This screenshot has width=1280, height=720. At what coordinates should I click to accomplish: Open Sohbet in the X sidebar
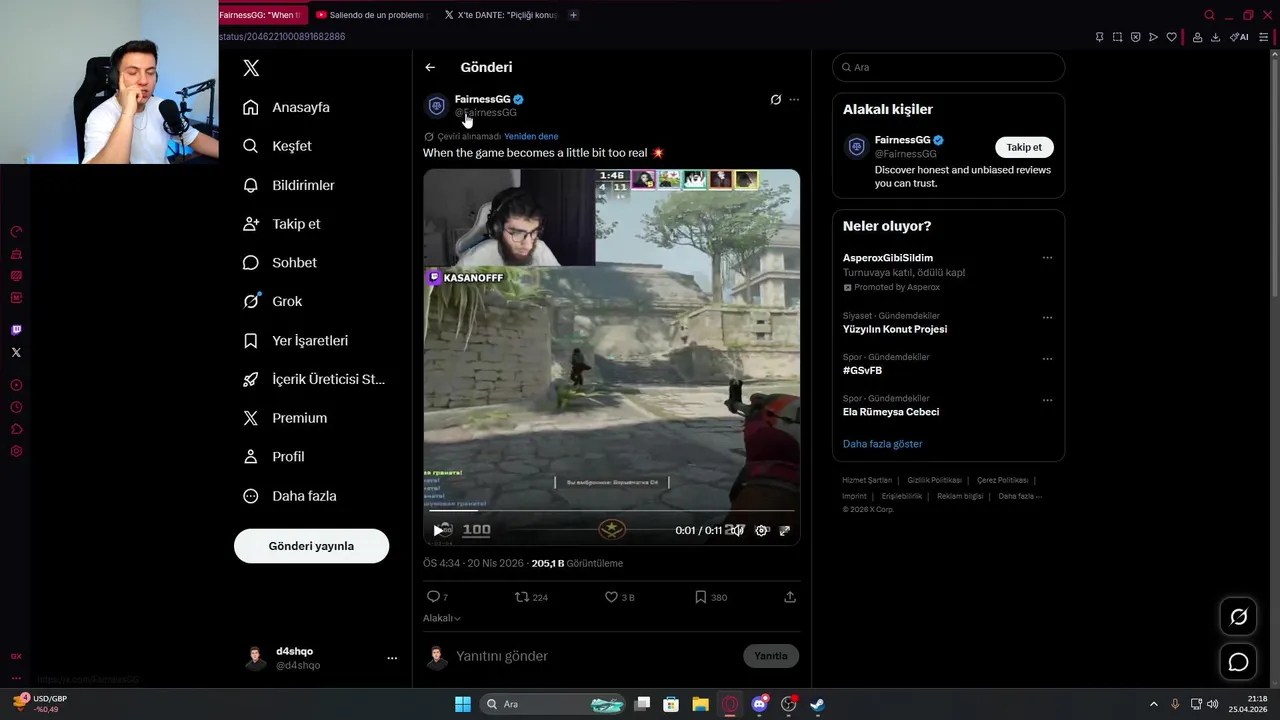(x=280, y=262)
